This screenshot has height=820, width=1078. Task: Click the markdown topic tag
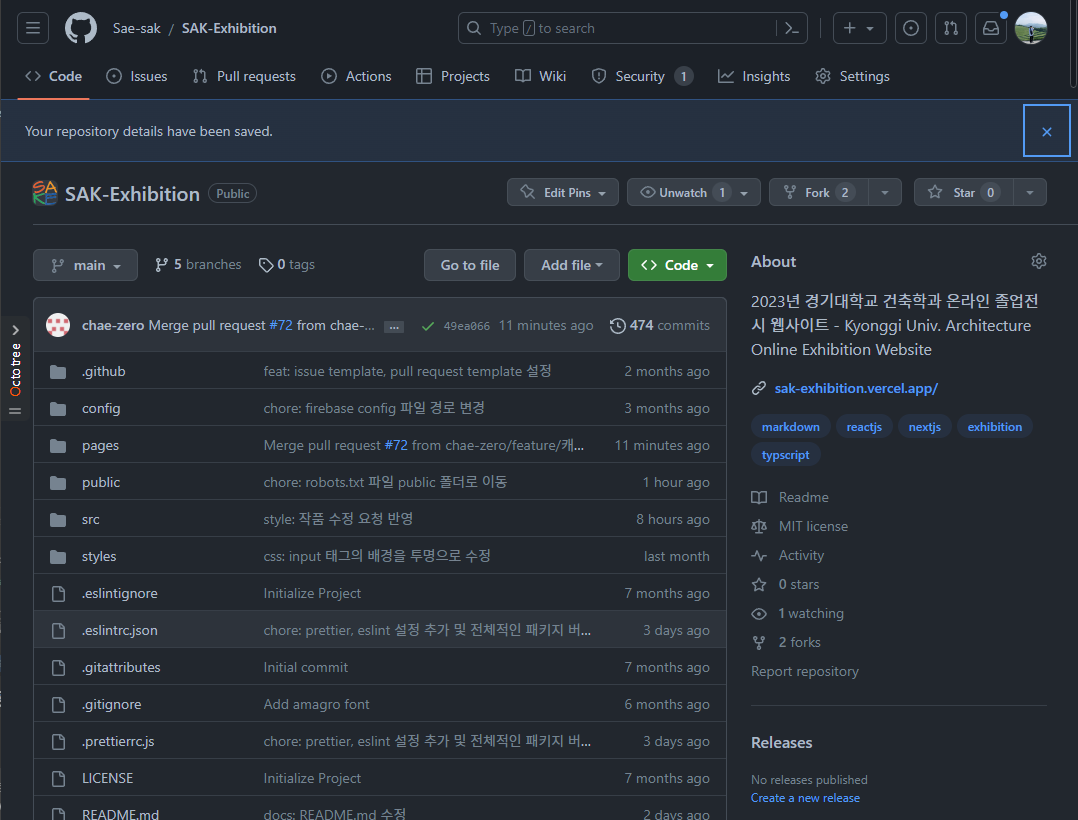[791, 427]
